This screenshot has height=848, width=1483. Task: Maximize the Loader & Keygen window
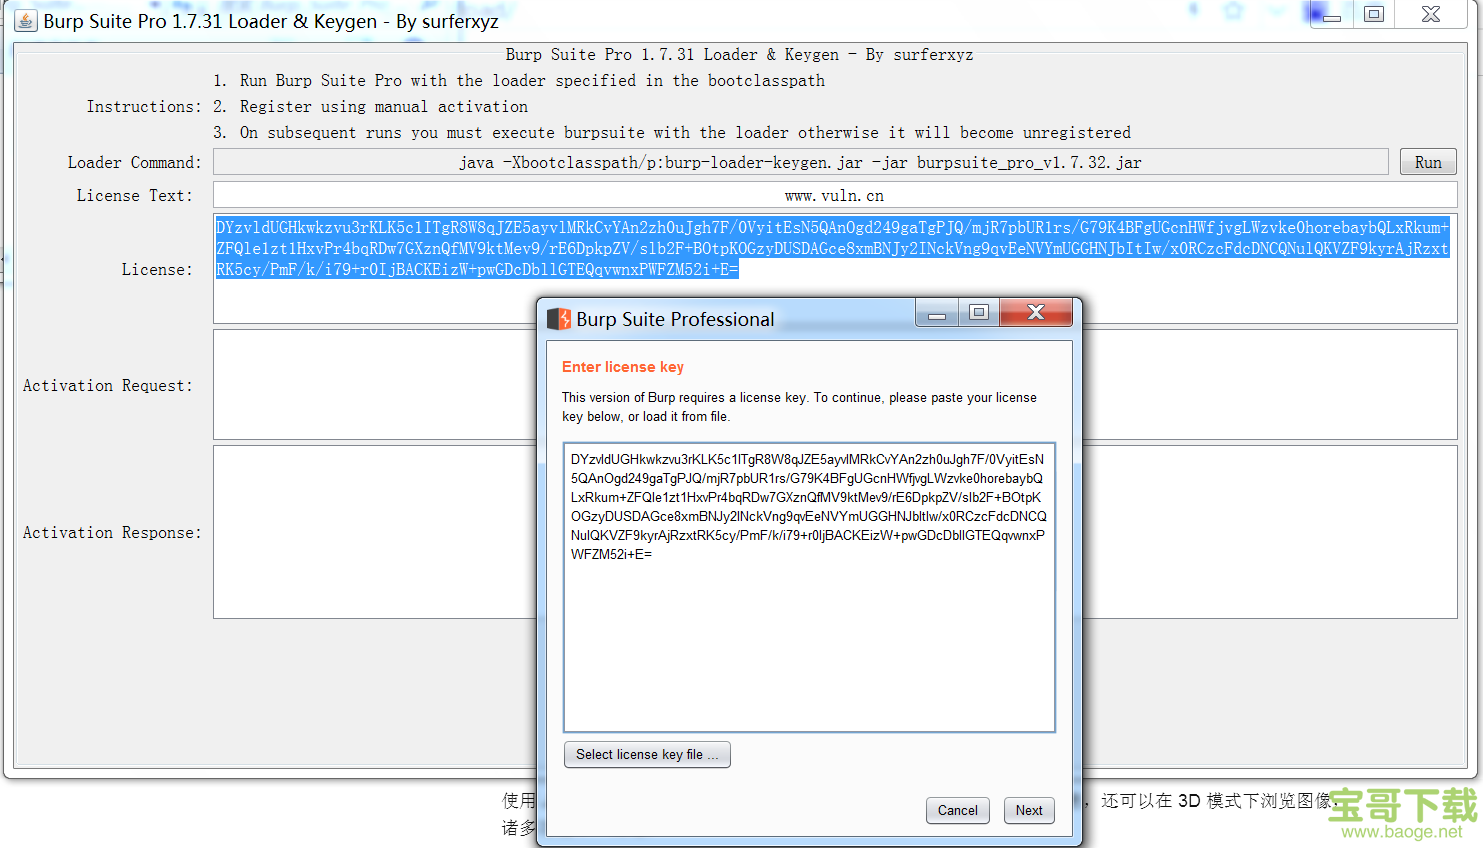1374,14
